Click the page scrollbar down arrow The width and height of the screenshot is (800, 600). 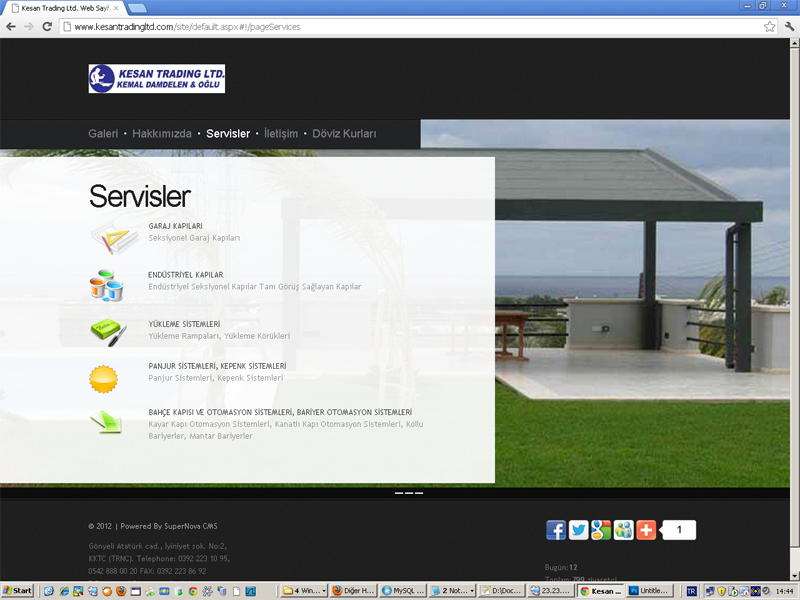[x=794, y=577]
